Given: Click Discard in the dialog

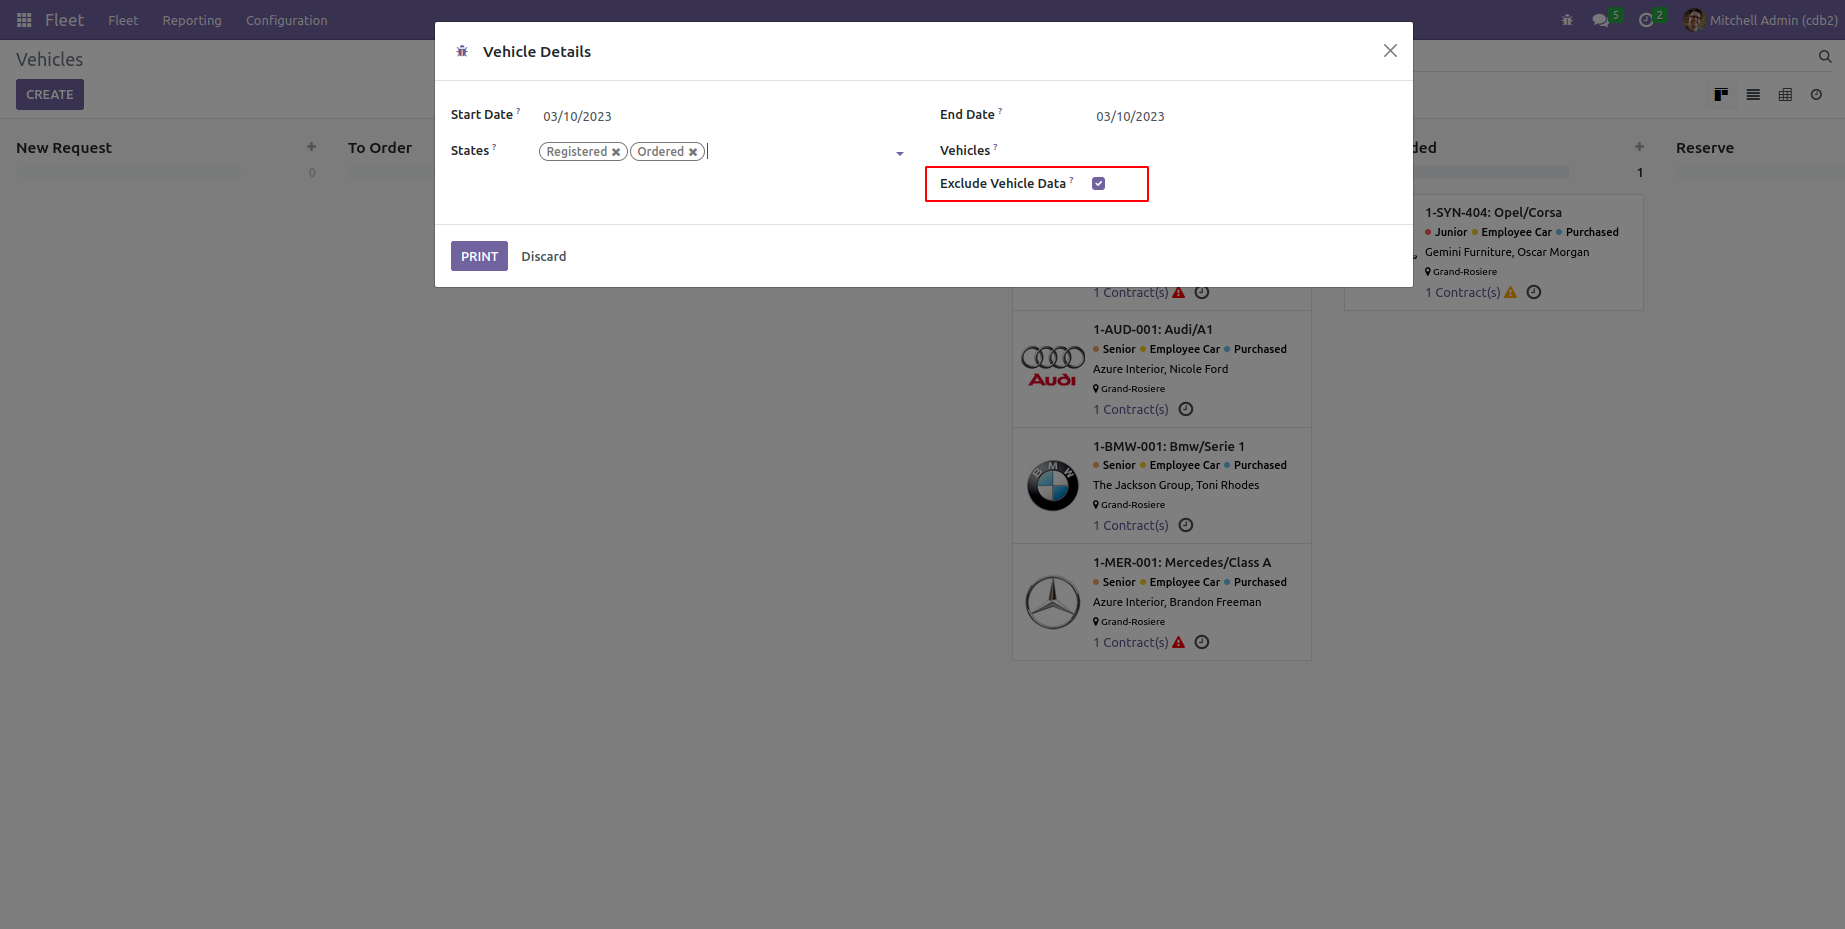Looking at the screenshot, I should tap(544, 256).
